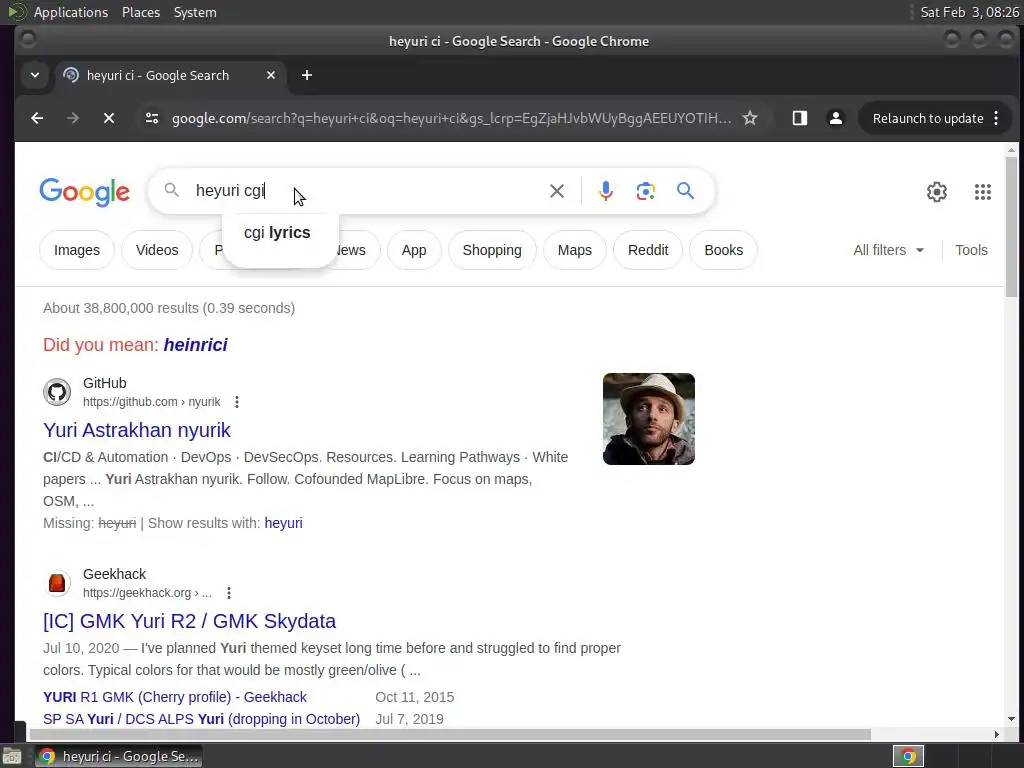Select the Books filter

tap(724, 250)
